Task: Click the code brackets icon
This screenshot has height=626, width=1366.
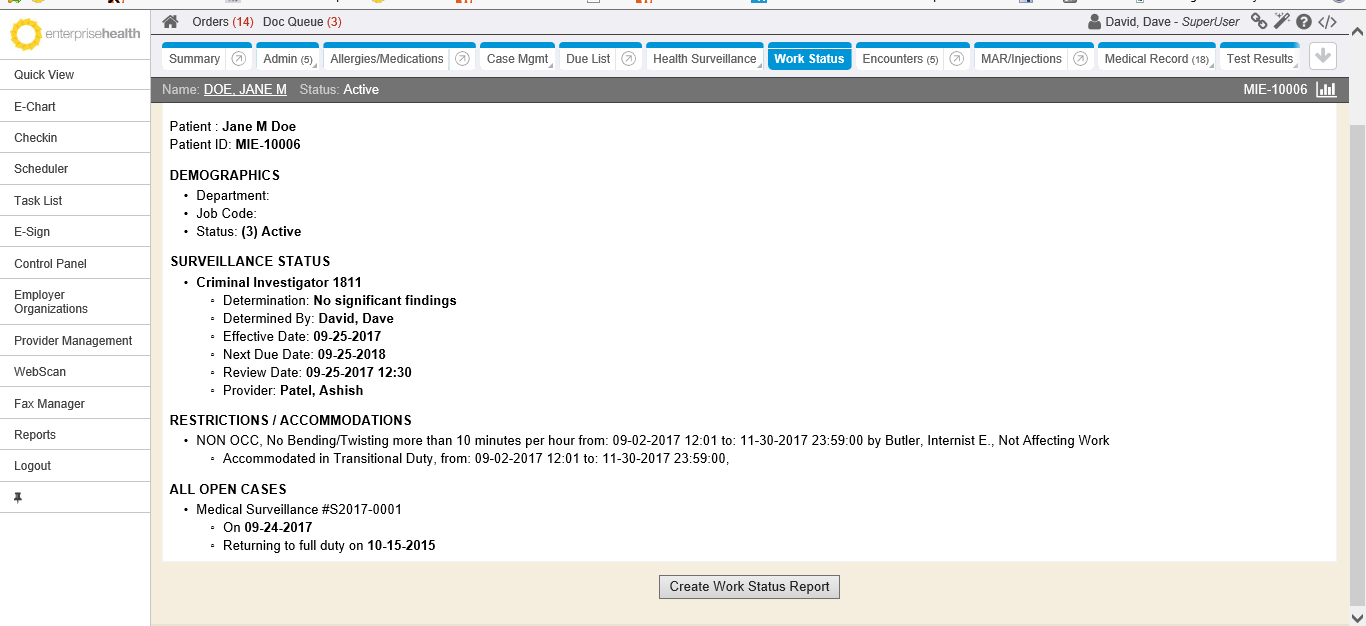Action: pos(1327,22)
